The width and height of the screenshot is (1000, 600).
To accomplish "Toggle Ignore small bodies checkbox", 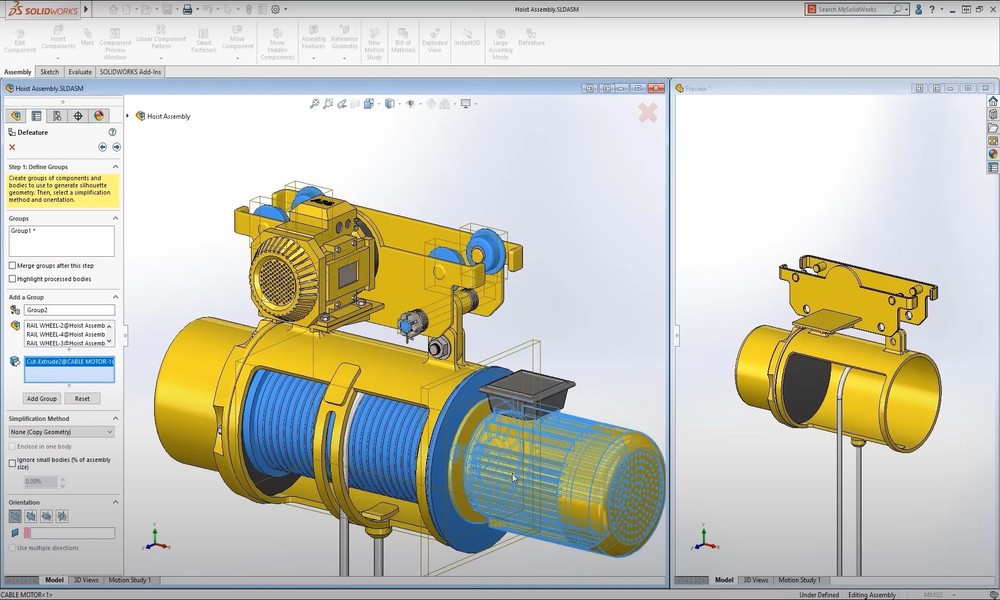I will pos(13,463).
